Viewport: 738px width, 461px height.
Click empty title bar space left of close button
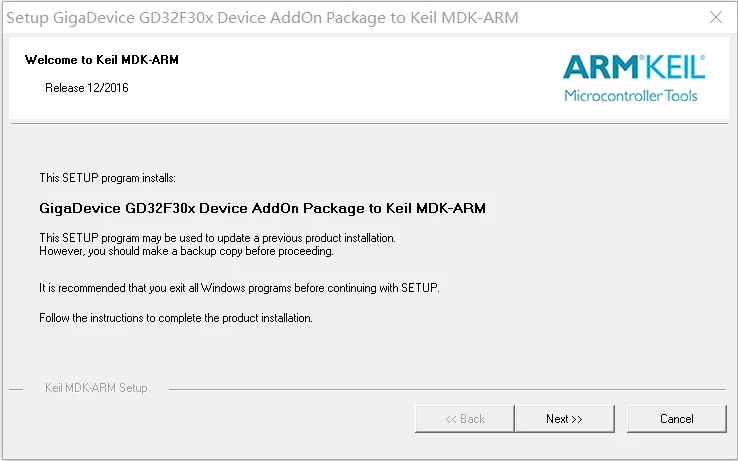click(620, 18)
